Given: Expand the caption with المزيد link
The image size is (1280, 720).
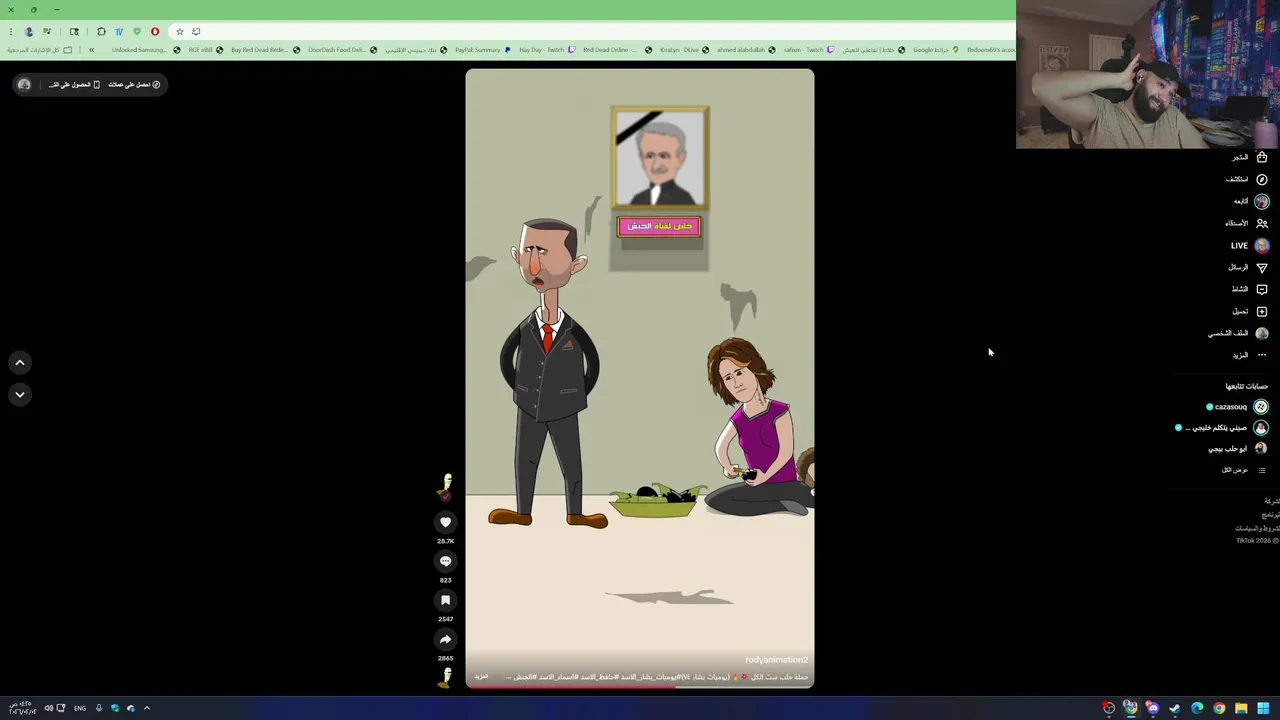Looking at the screenshot, I should coord(481,677).
